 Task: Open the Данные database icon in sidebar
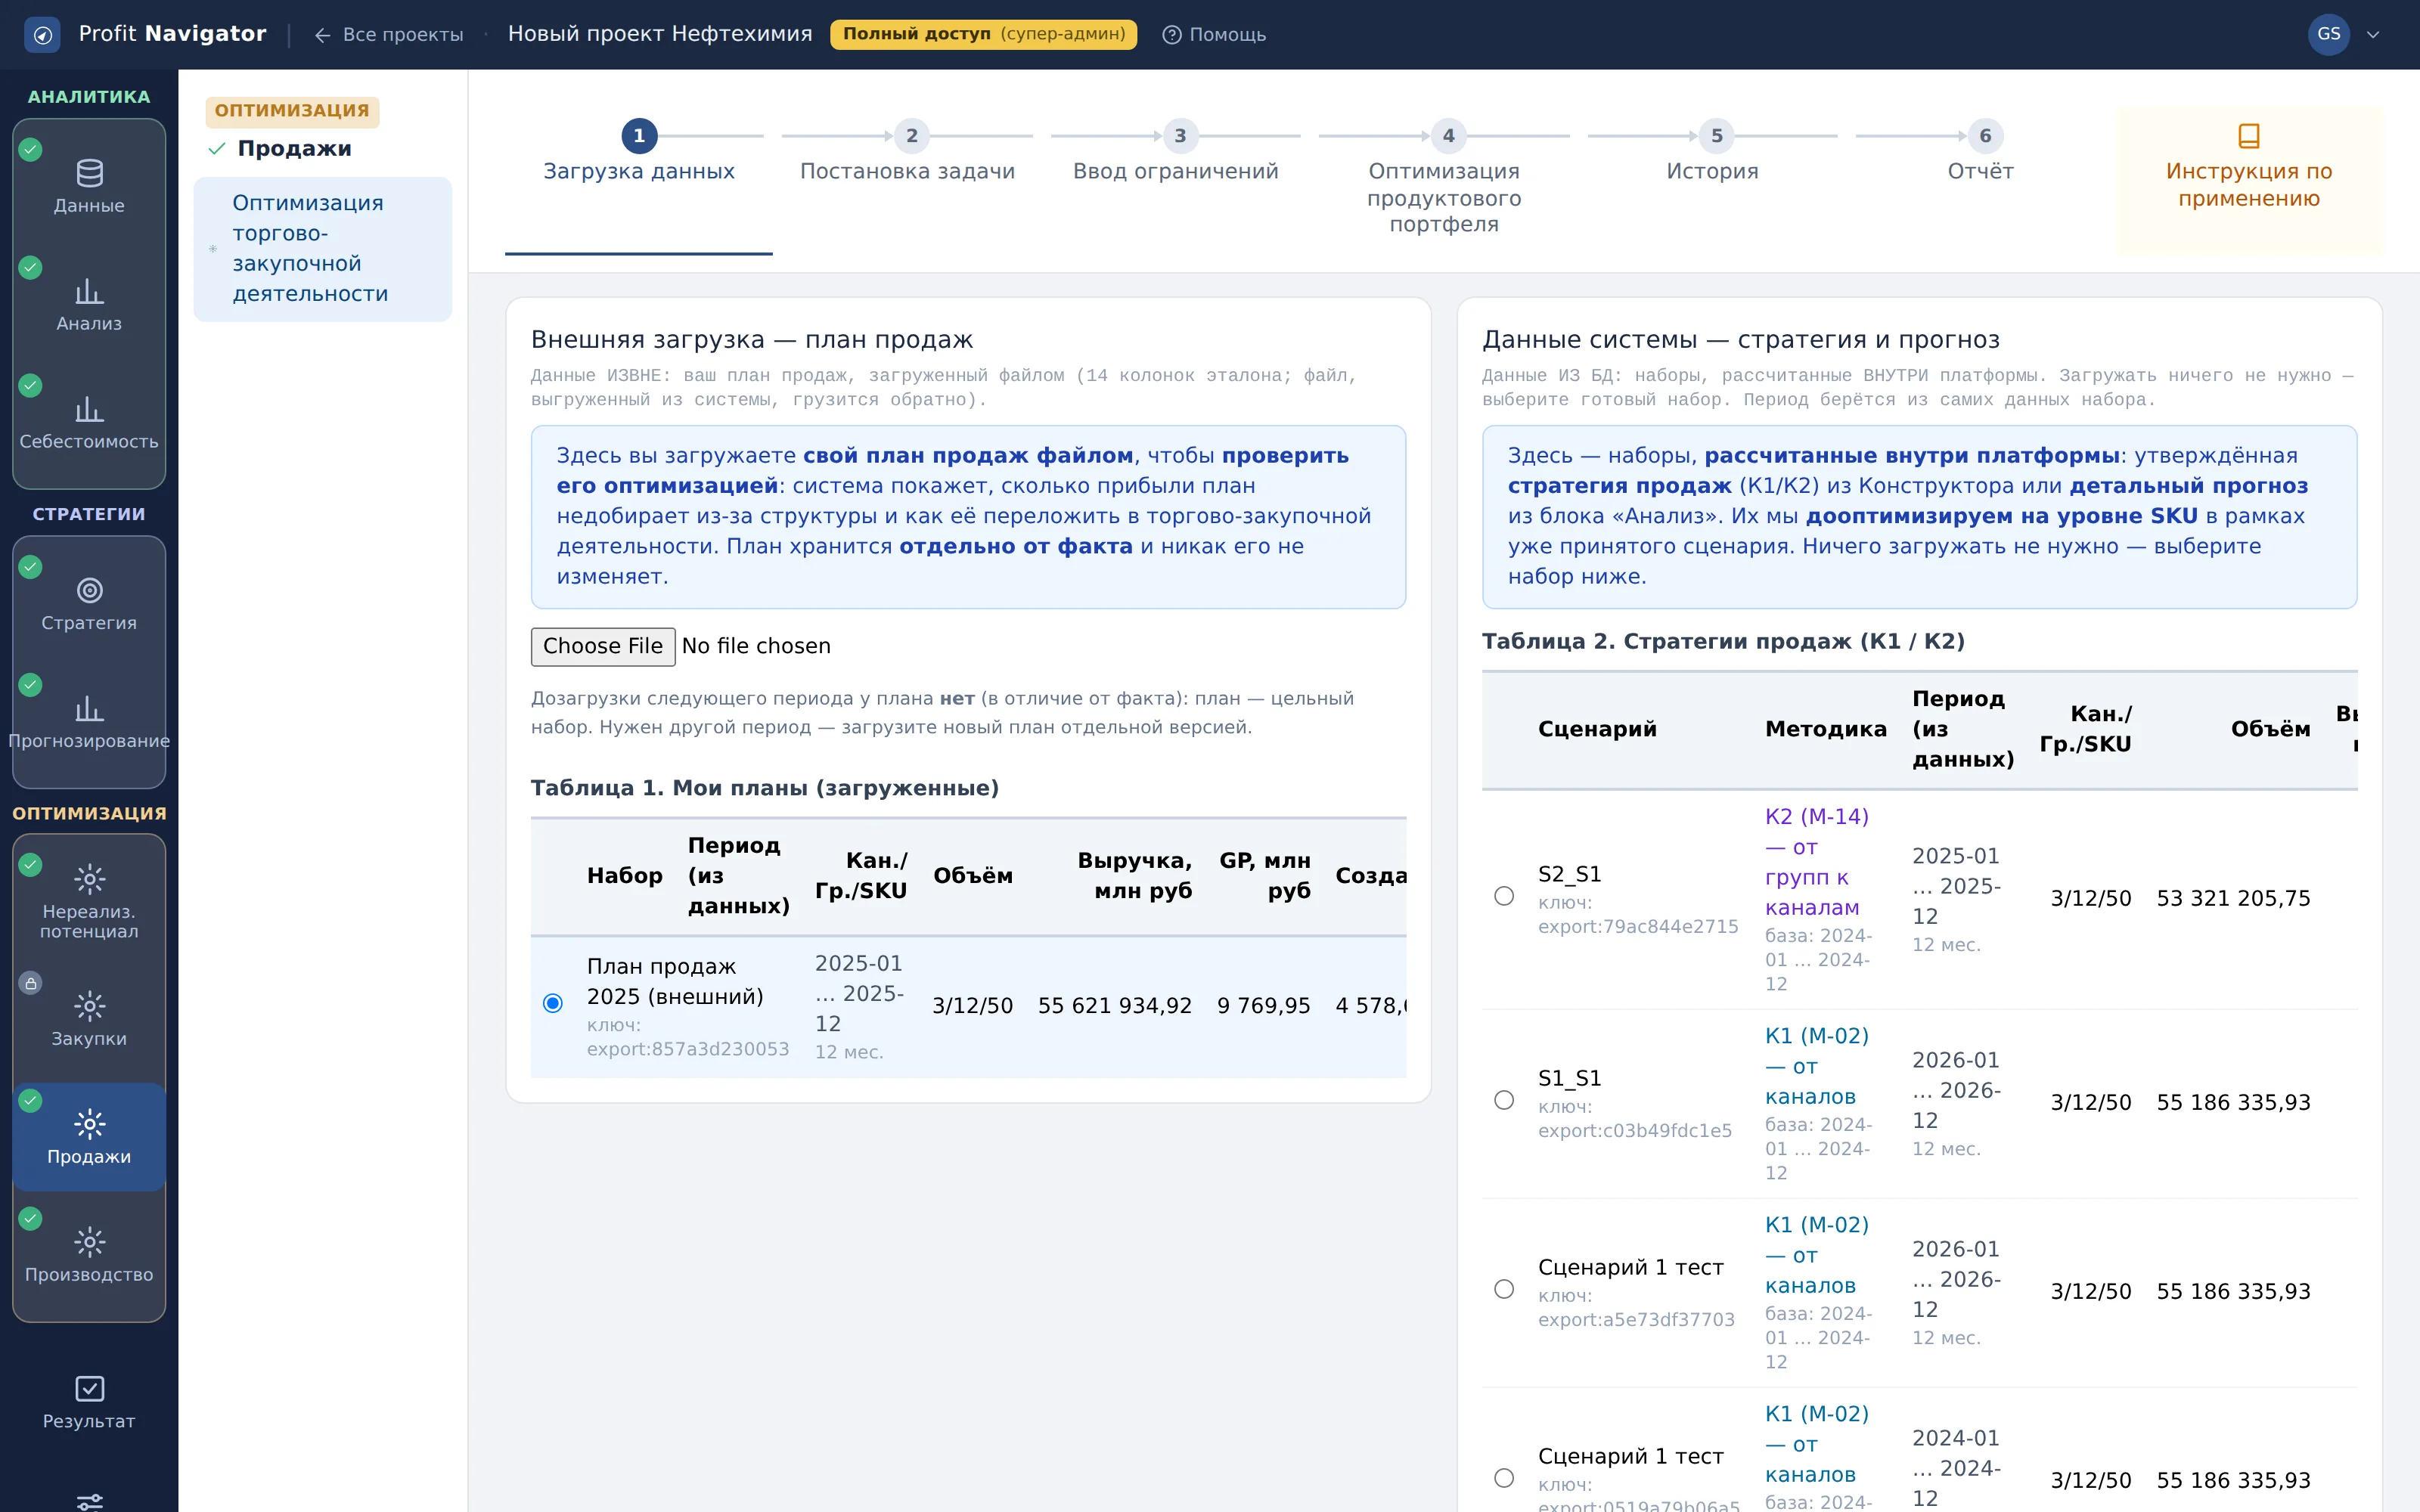(89, 173)
